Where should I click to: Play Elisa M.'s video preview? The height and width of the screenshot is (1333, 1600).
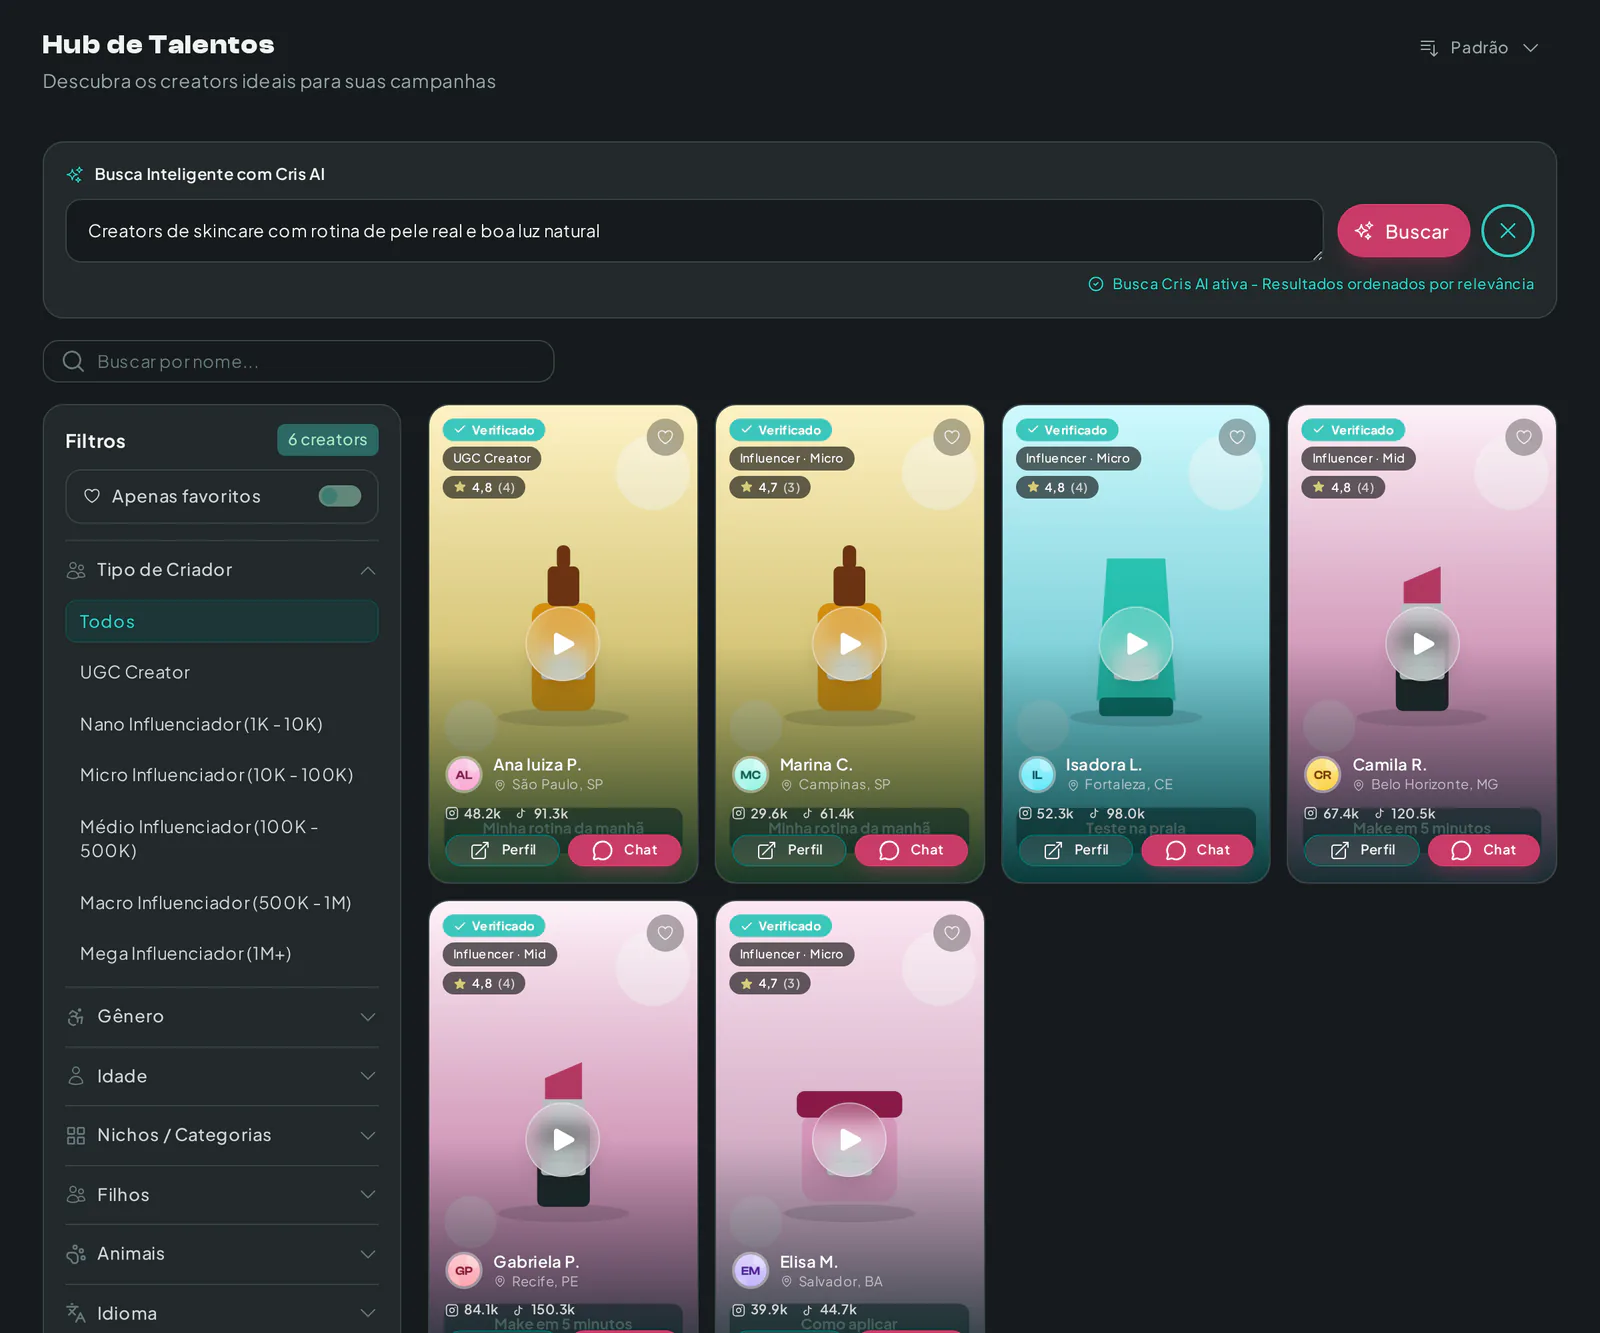click(850, 1140)
